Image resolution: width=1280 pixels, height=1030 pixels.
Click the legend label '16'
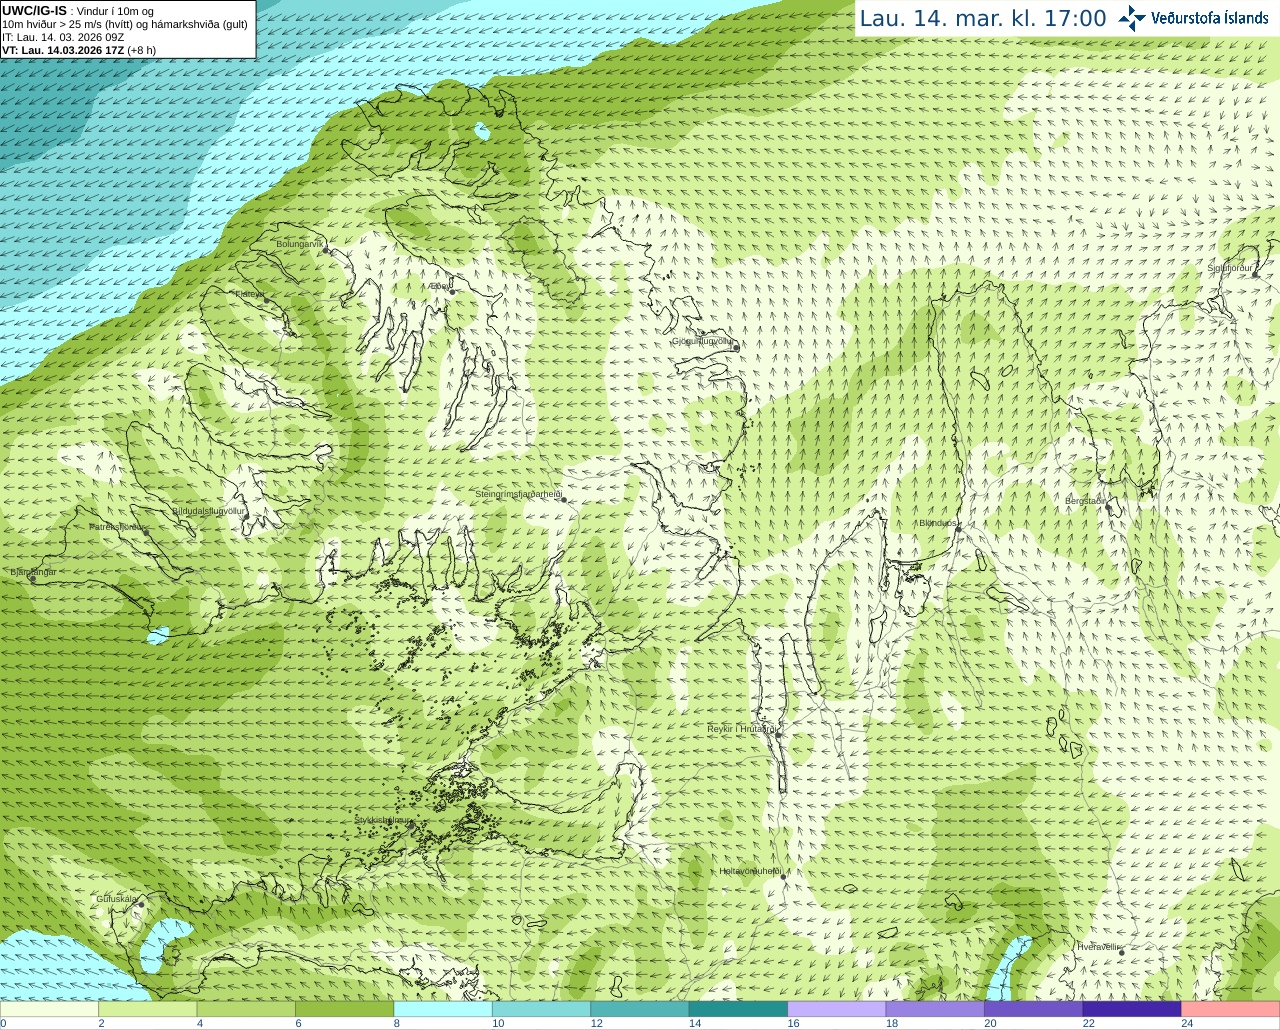point(794,1023)
